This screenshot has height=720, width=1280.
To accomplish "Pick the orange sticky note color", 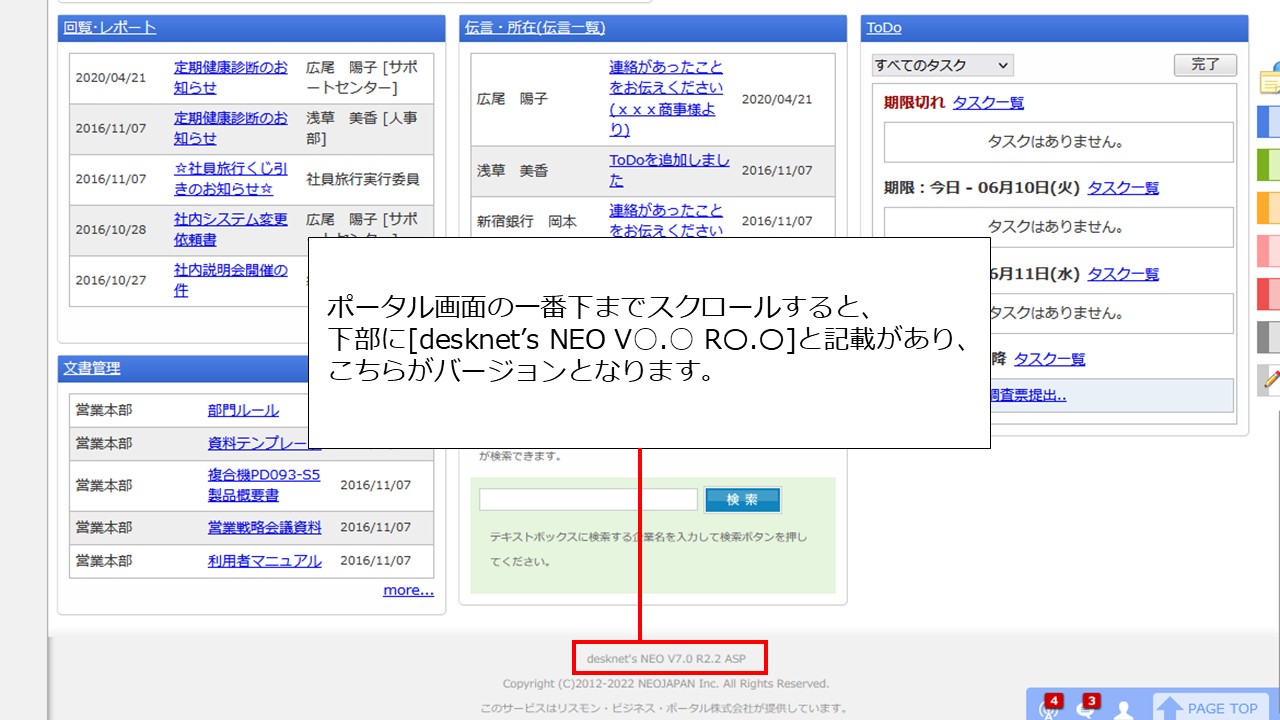I will click(x=1268, y=207).
